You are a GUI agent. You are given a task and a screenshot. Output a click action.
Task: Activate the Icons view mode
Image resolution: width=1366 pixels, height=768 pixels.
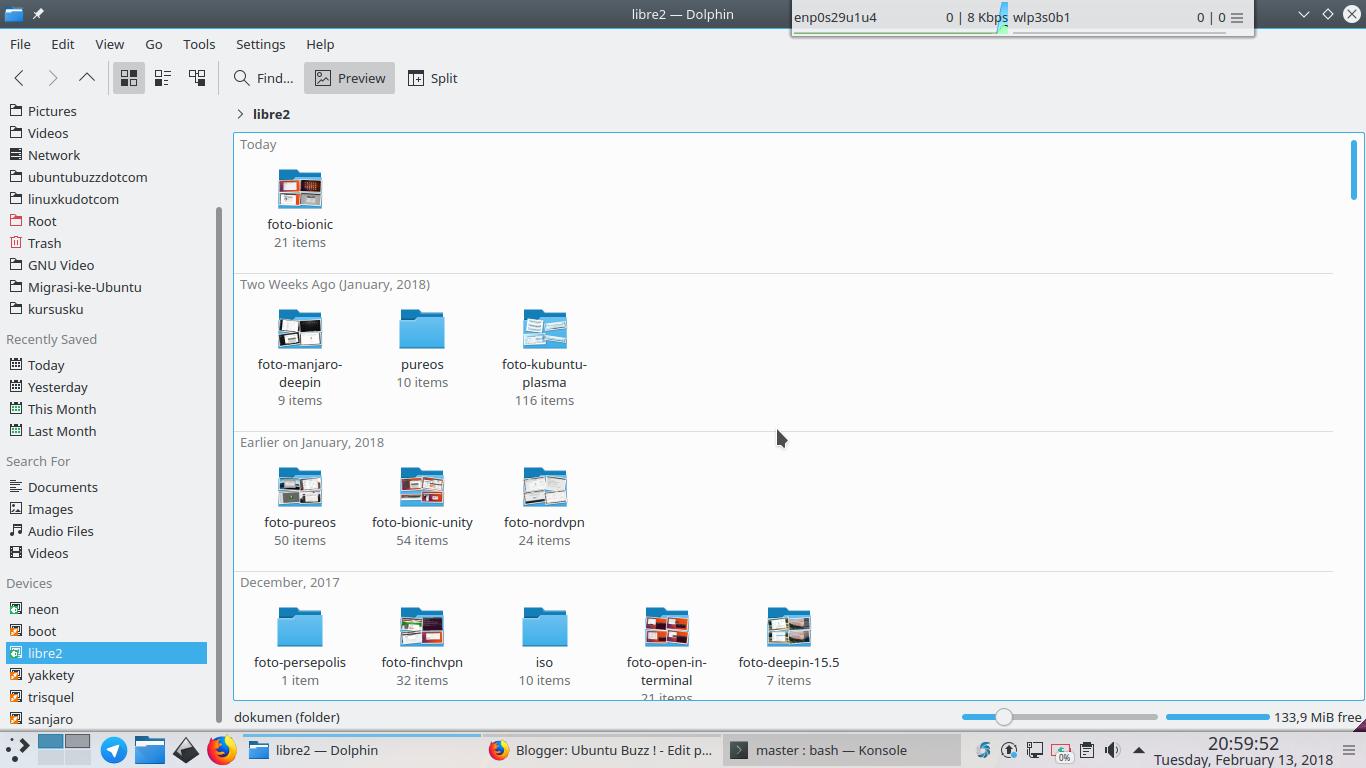(x=128, y=77)
